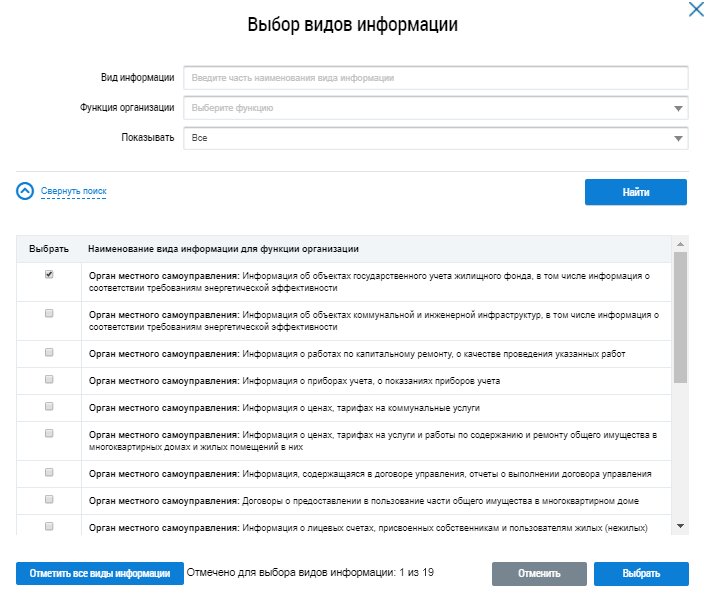Viewport: 707px width, 601px height.
Task: Click the scrollbar up arrow
Action: click(x=680, y=244)
